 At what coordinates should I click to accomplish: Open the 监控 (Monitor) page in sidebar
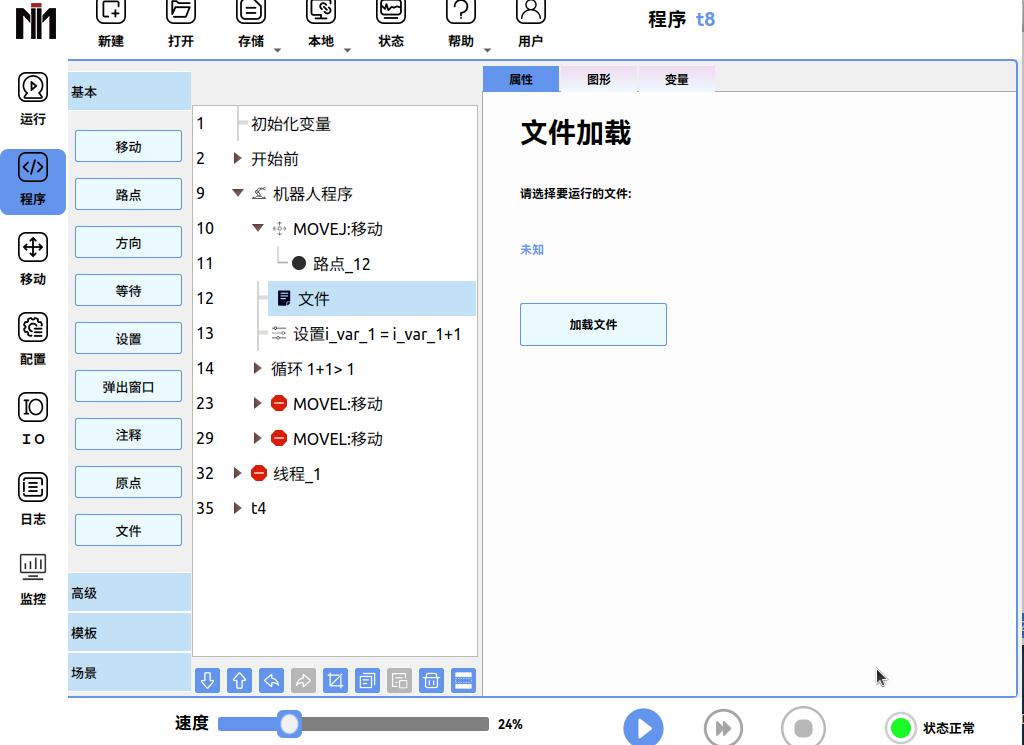pyautogui.click(x=33, y=579)
